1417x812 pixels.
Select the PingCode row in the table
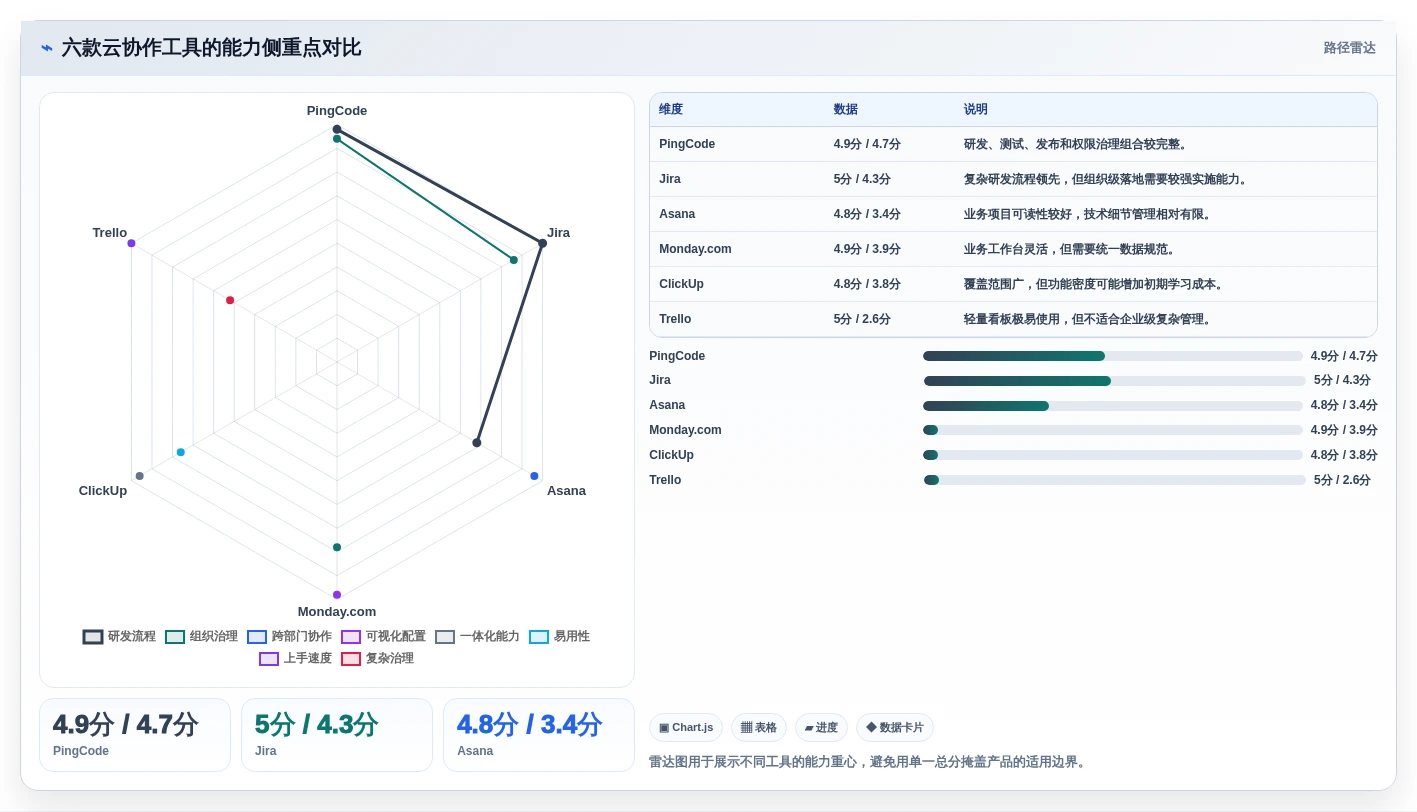(1013, 144)
